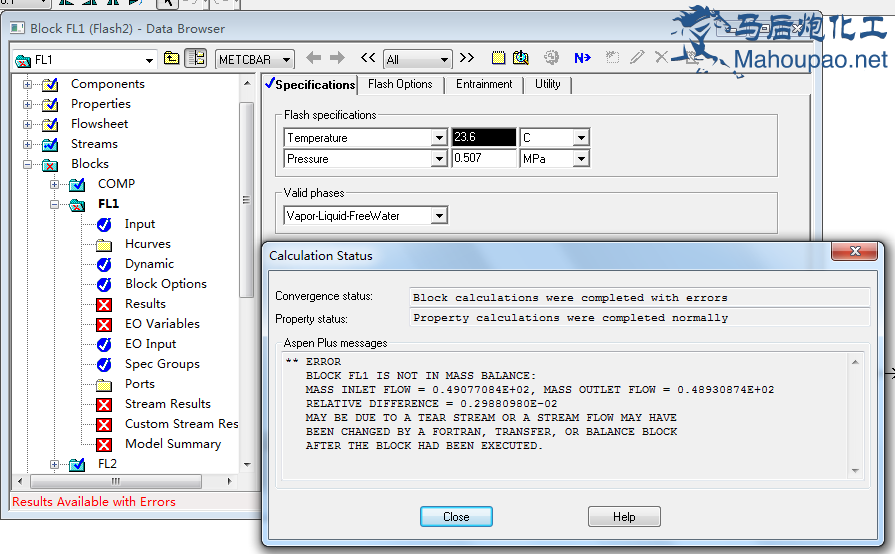Select the Block Options tree item
Image resolution: width=895 pixels, height=554 pixels.
pyautogui.click(x=165, y=284)
